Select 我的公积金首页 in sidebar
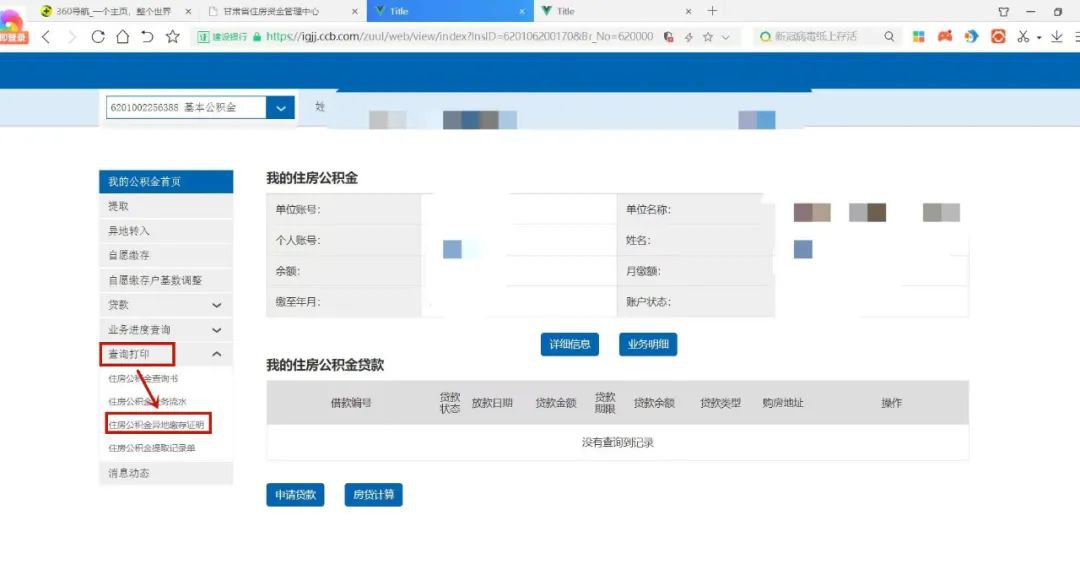The image size is (1080, 570). [x=165, y=182]
